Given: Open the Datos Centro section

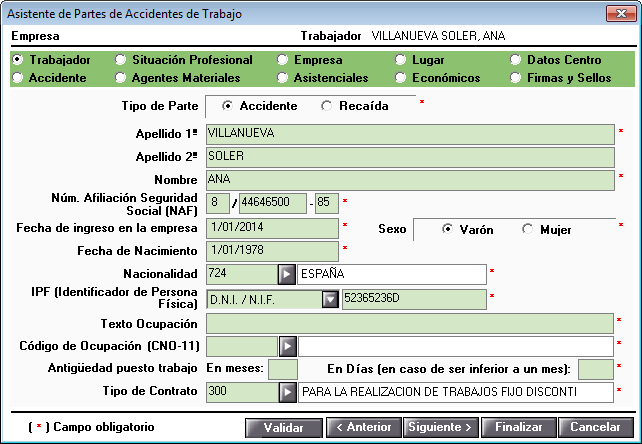Looking at the screenshot, I should pyautogui.click(x=515, y=60).
